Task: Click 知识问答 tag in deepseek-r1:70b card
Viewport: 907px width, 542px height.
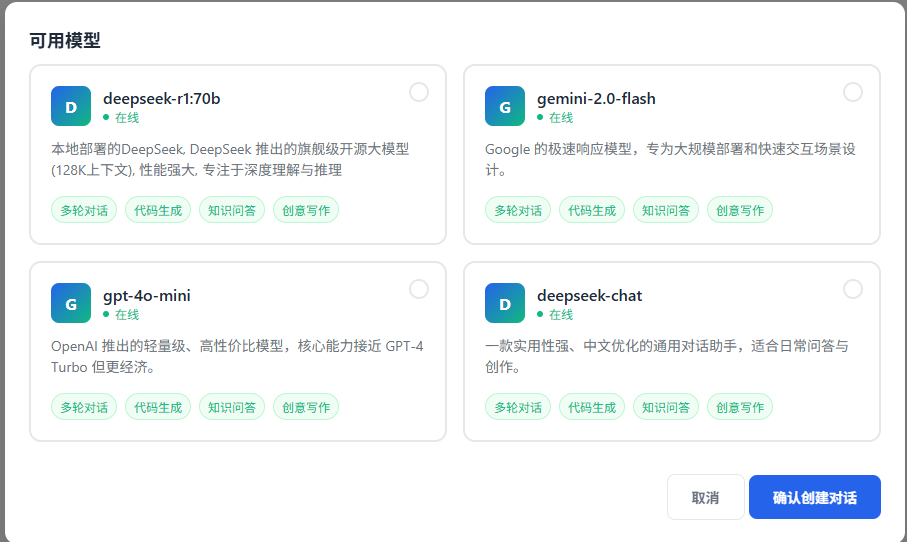Action: tap(232, 210)
